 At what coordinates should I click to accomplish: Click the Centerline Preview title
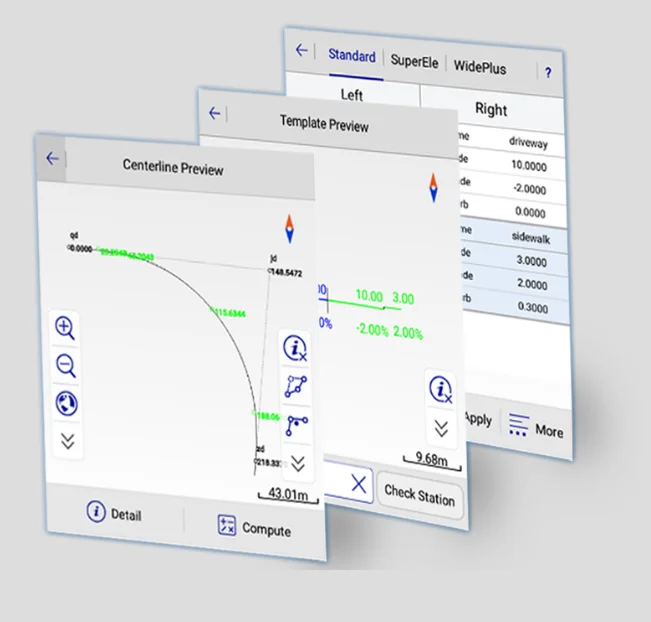[173, 167]
